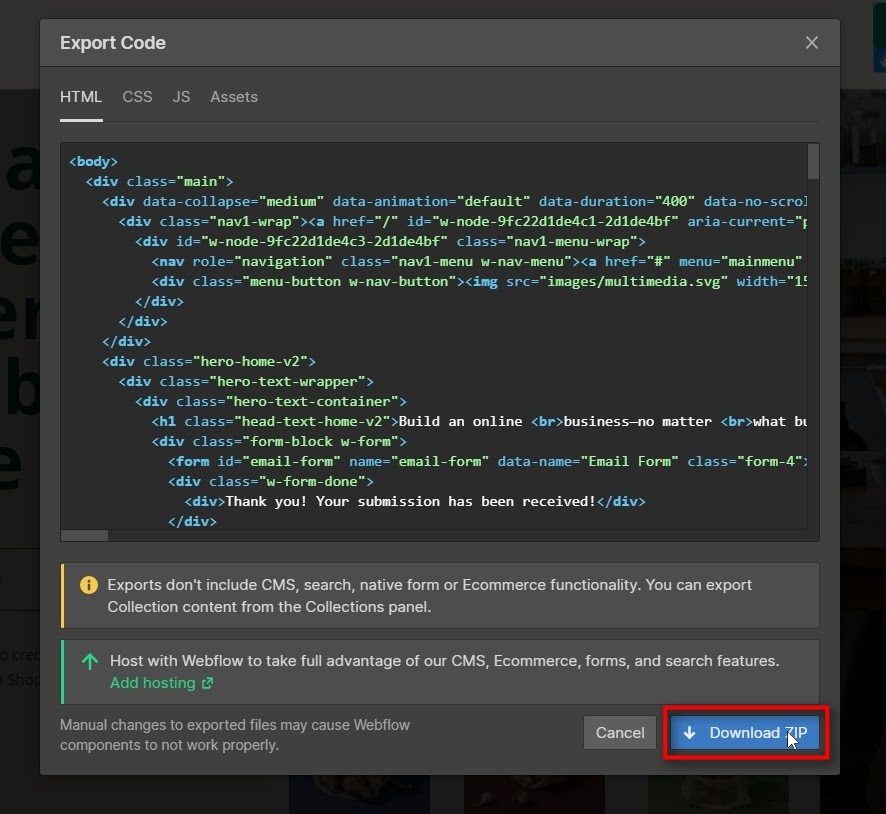Click the form id="email-form" line

[487, 462]
